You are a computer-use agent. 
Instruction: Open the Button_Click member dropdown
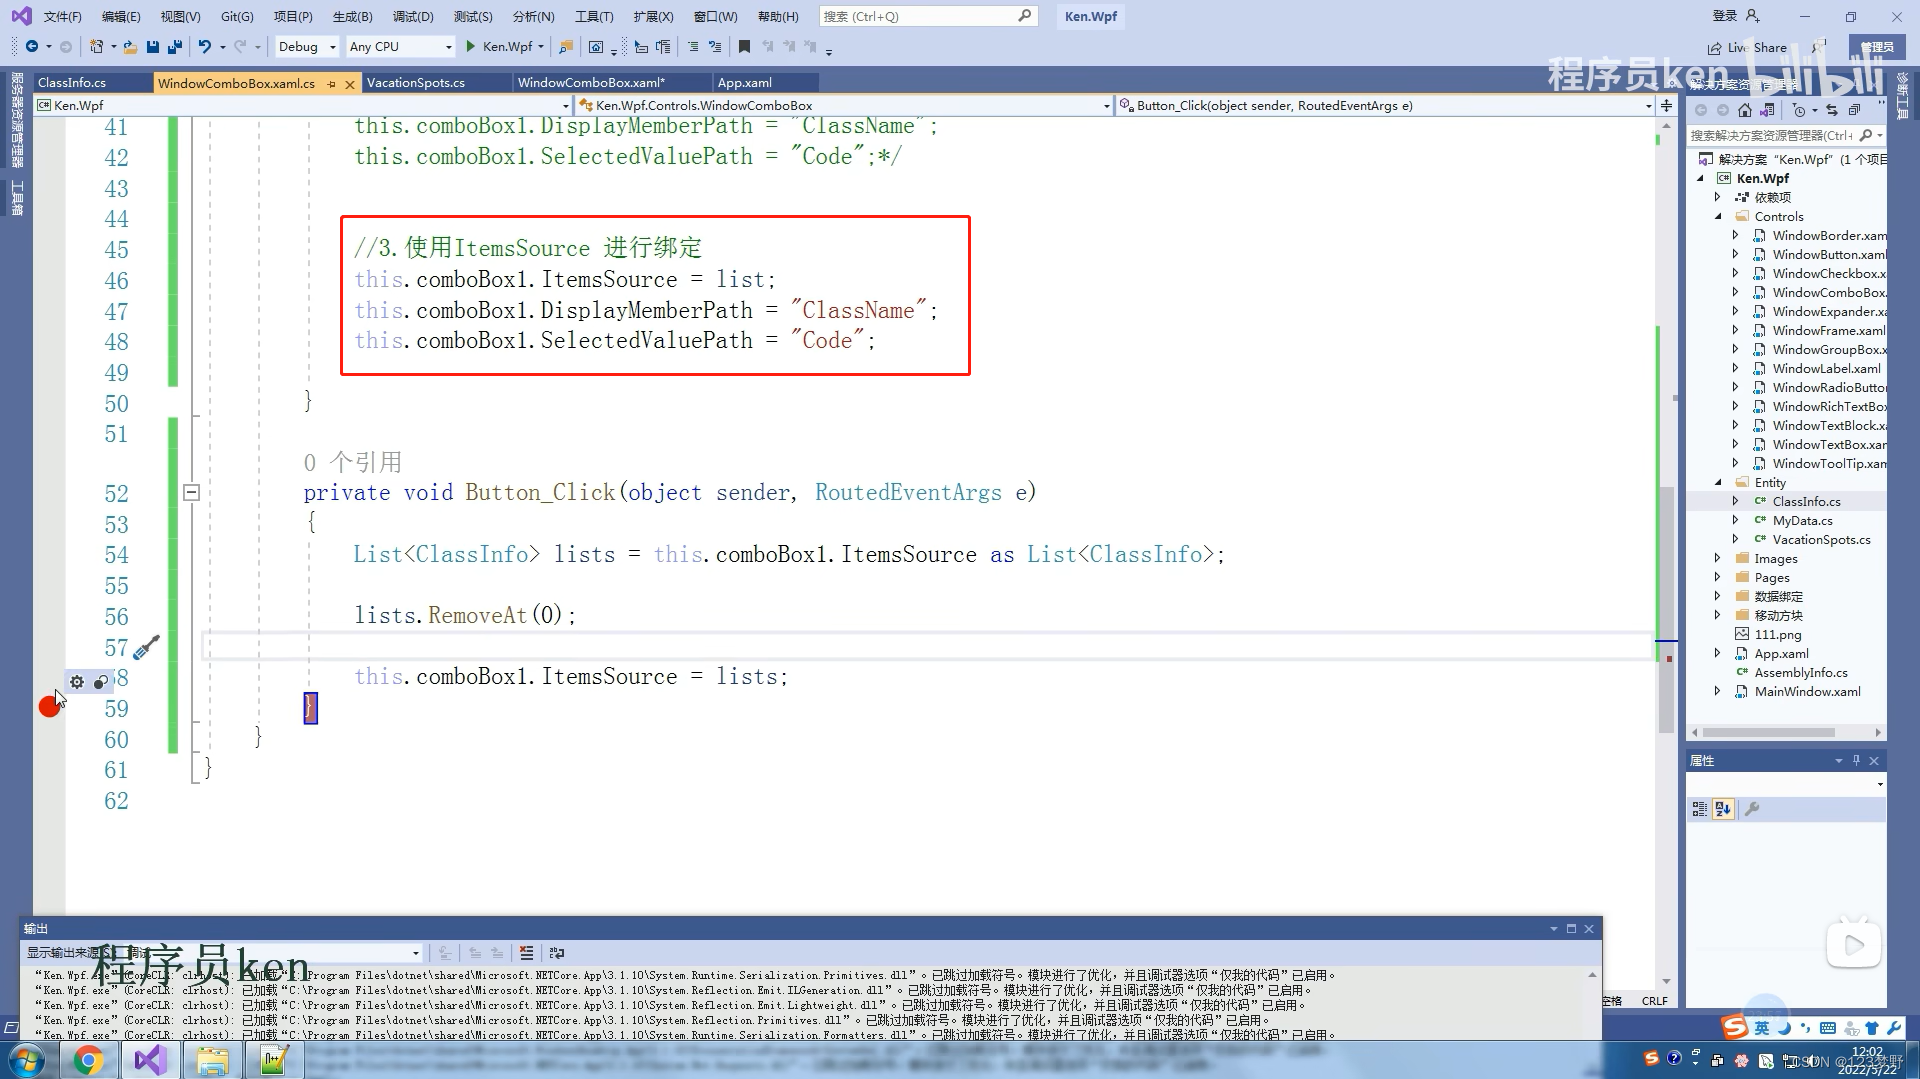1386,105
